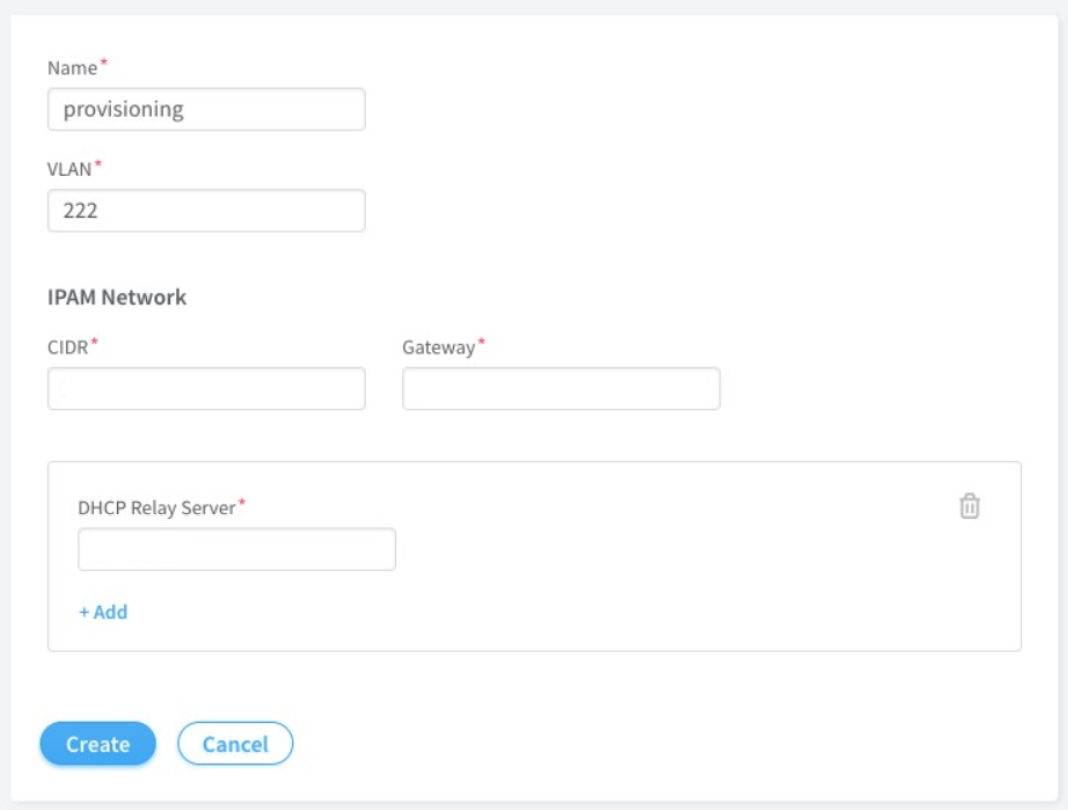Click the VLAN field label
This screenshot has width=1068, height=810.
coord(69,169)
